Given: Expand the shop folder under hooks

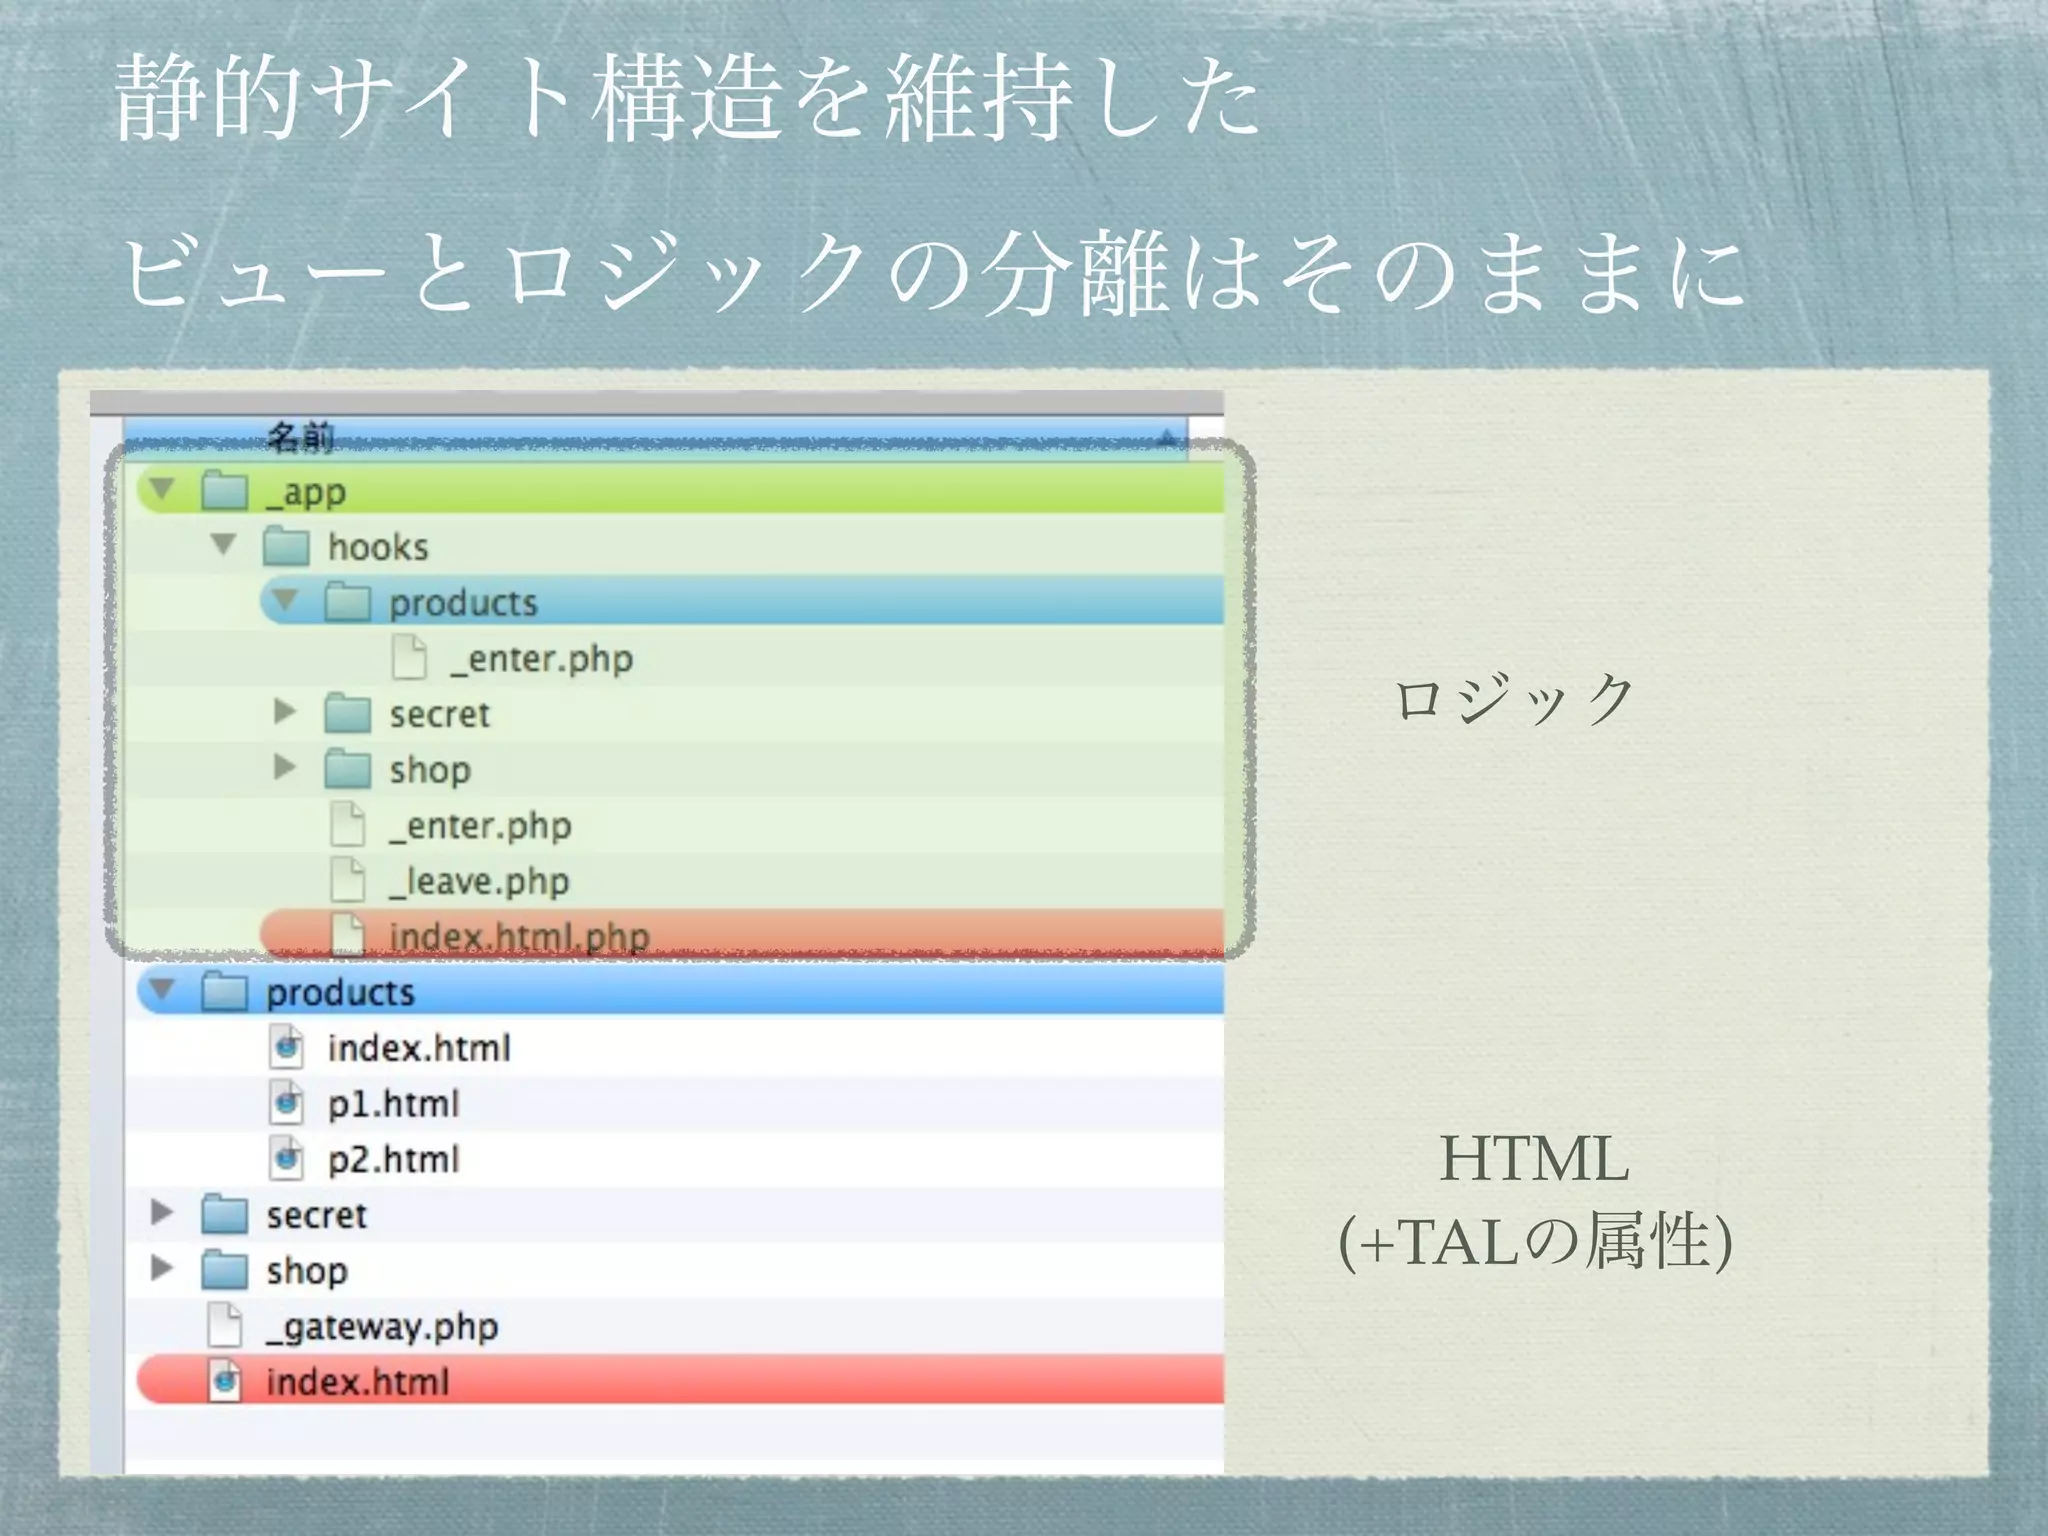Looking at the screenshot, I should (286, 767).
